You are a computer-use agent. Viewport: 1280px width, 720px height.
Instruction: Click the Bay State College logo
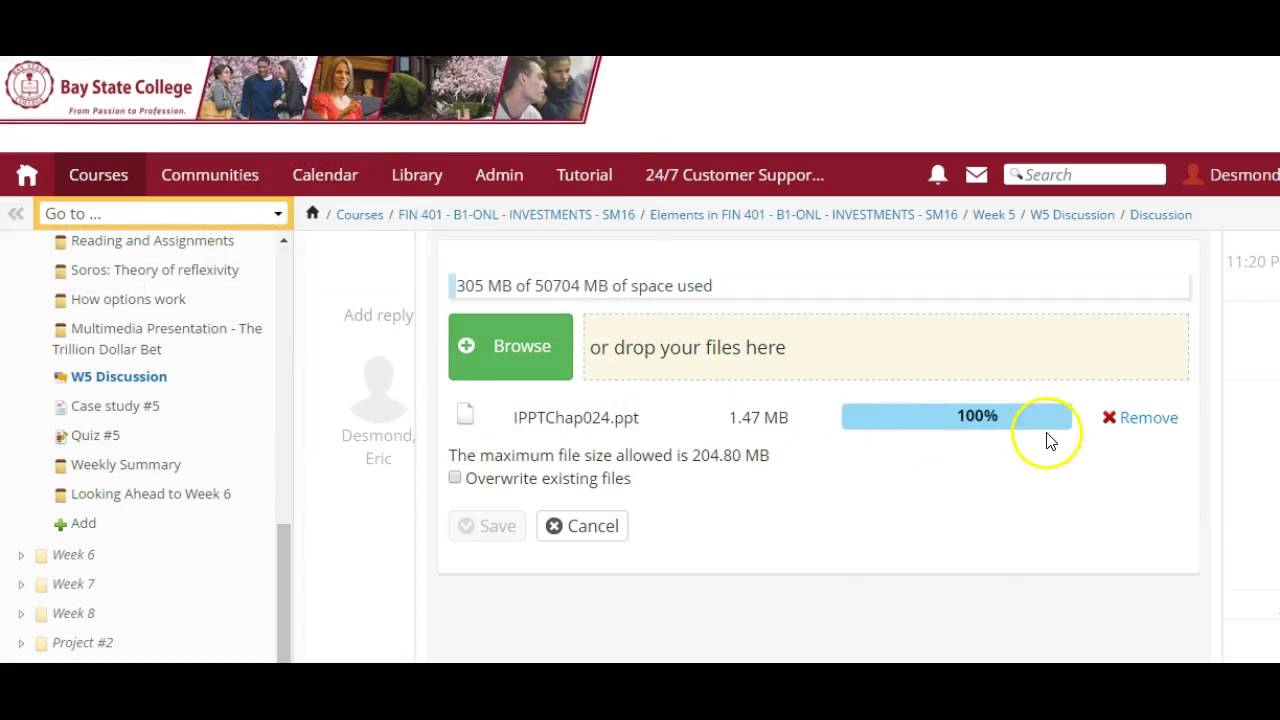click(x=98, y=87)
